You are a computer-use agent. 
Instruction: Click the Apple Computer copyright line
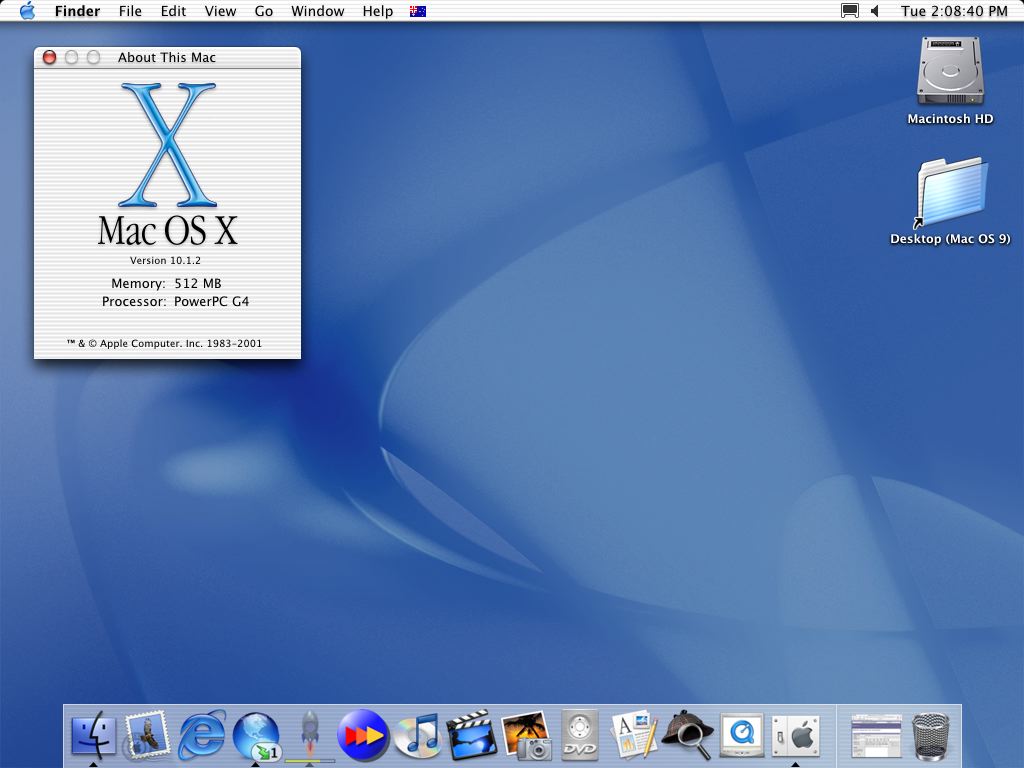[164, 344]
